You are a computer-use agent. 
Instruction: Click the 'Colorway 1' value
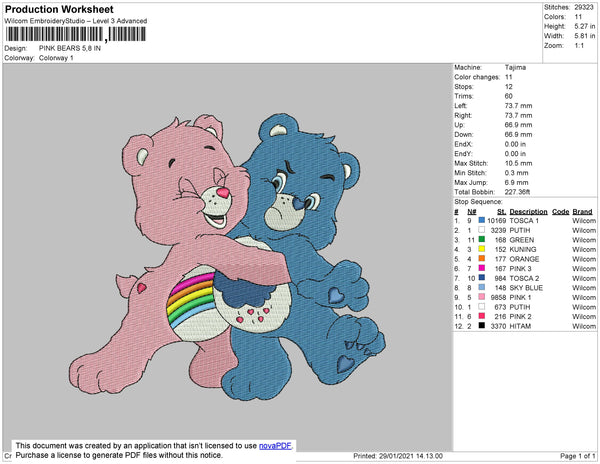tap(56, 58)
